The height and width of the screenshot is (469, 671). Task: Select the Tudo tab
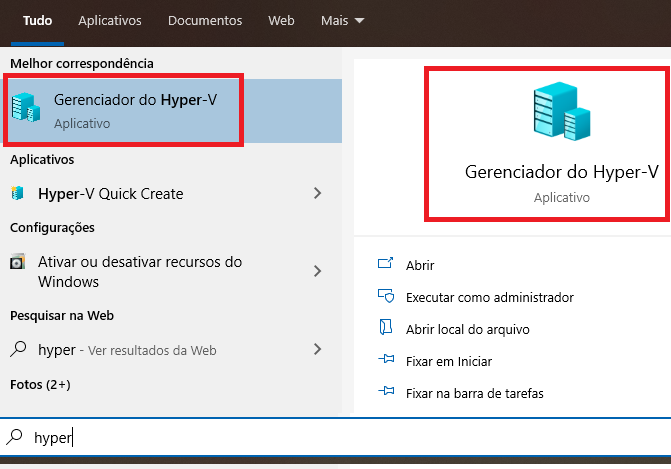pyautogui.click(x=37, y=20)
